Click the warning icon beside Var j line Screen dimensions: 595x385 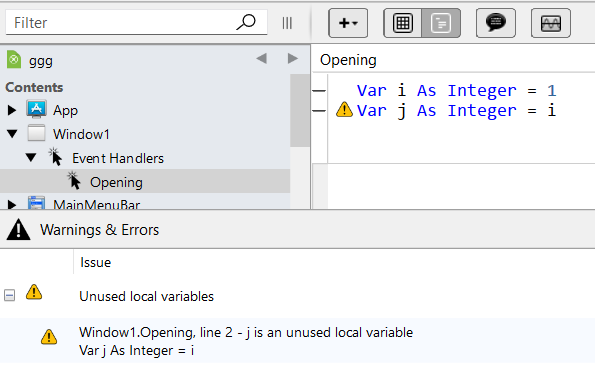tap(344, 110)
